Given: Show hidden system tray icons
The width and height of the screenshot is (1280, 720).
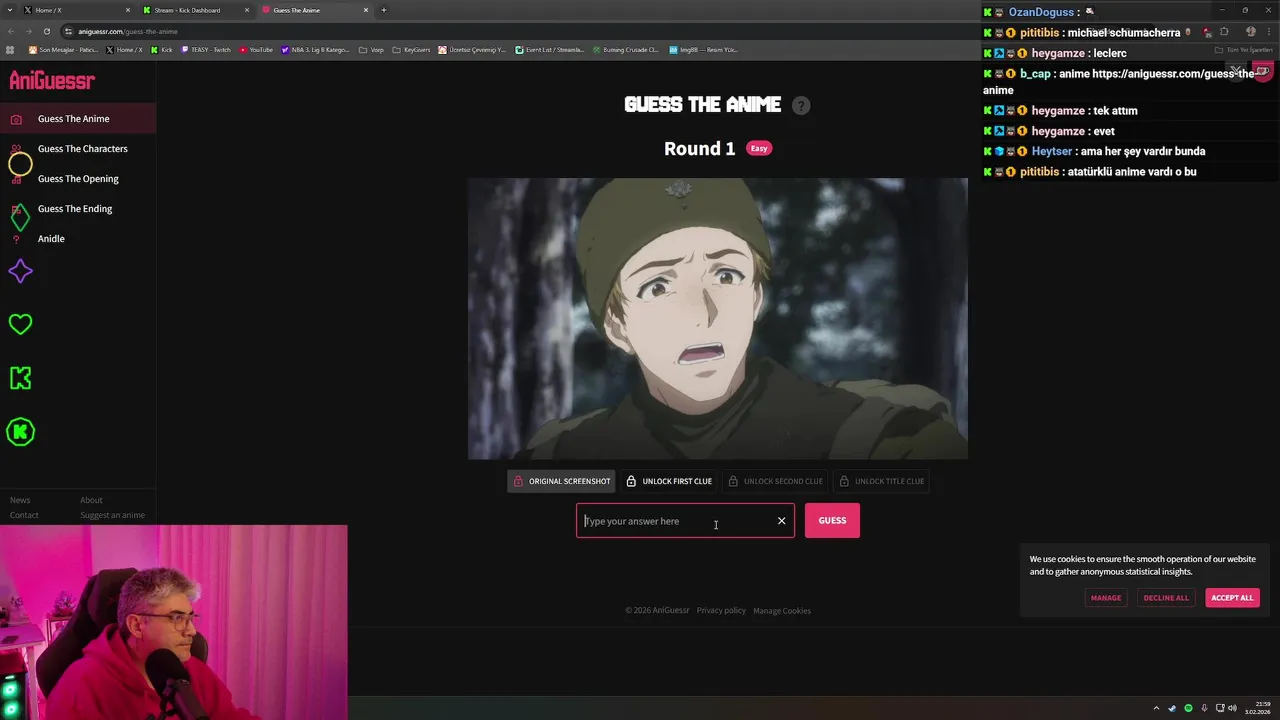Looking at the screenshot, I should tap(1156, 708).
